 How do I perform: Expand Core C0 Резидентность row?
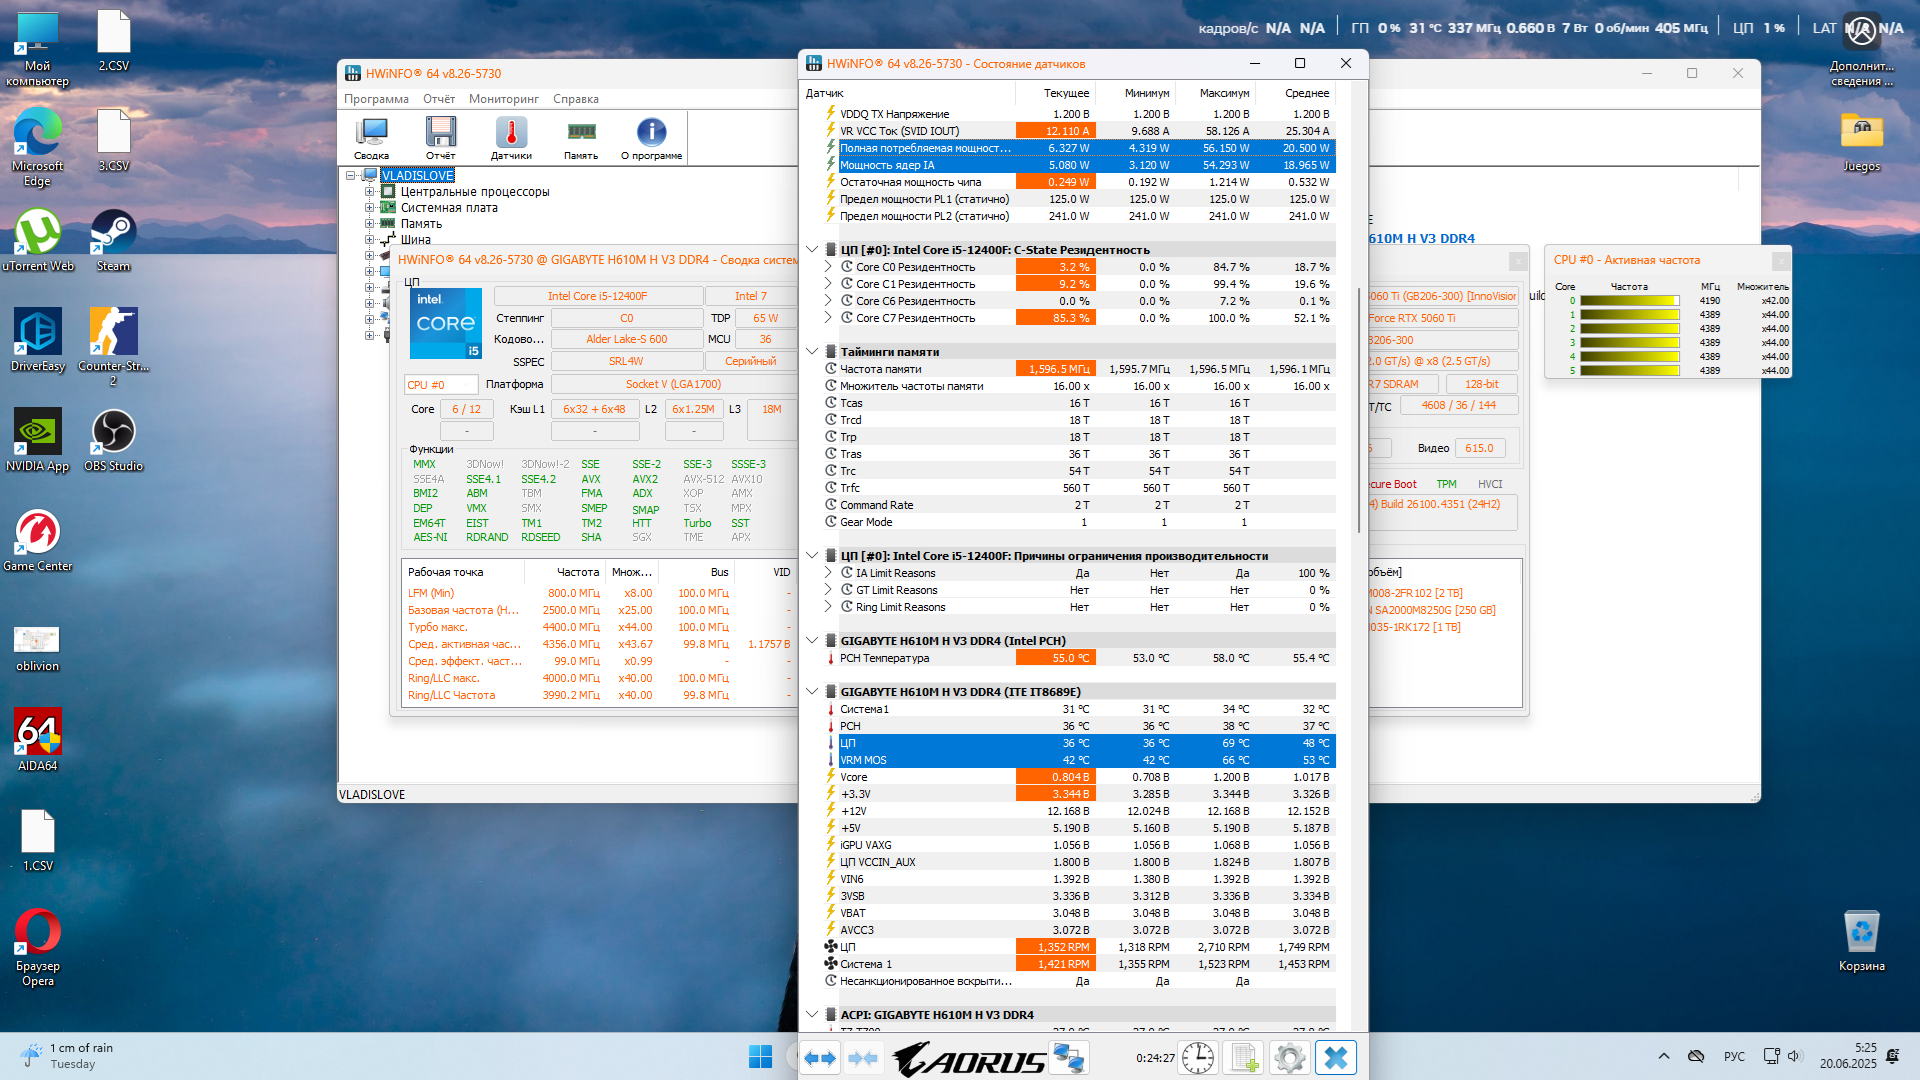(x=828, y=267)
